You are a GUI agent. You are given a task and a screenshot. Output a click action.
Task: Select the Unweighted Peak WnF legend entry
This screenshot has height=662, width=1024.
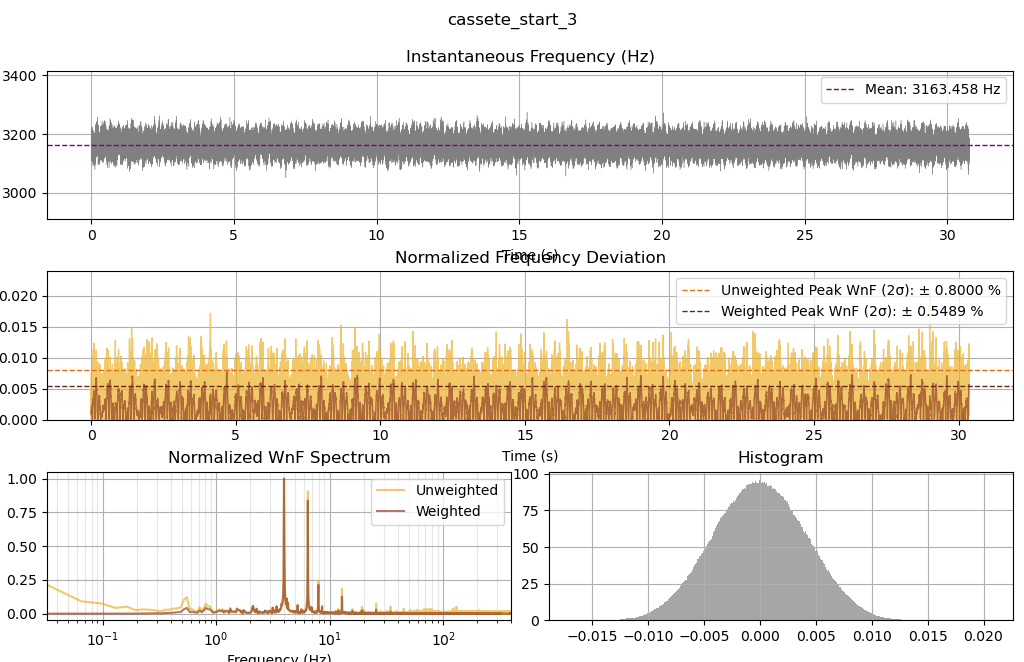[x=841, y=290]
